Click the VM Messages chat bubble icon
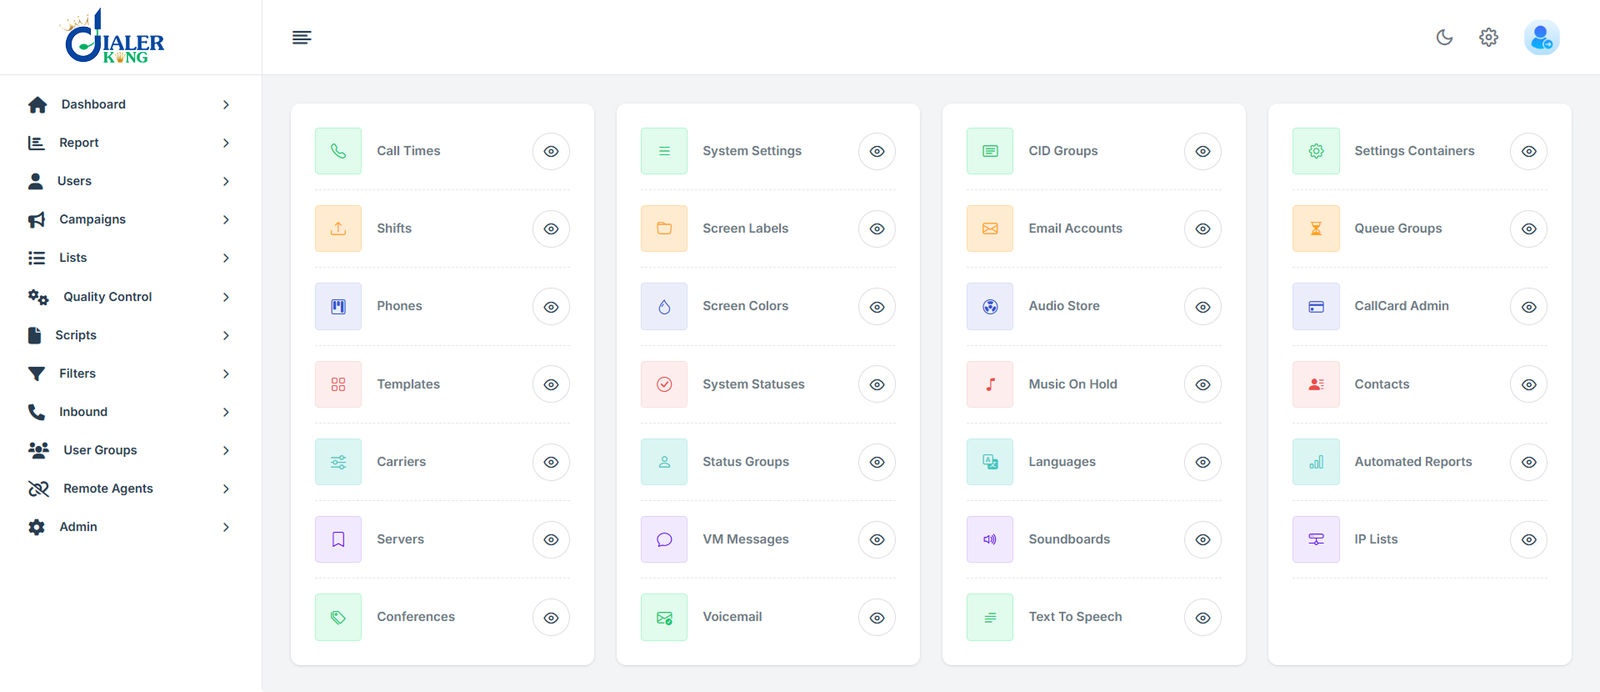Image resolution: width=1600 pixels, height=692 pixels. [x=664, y=539]
